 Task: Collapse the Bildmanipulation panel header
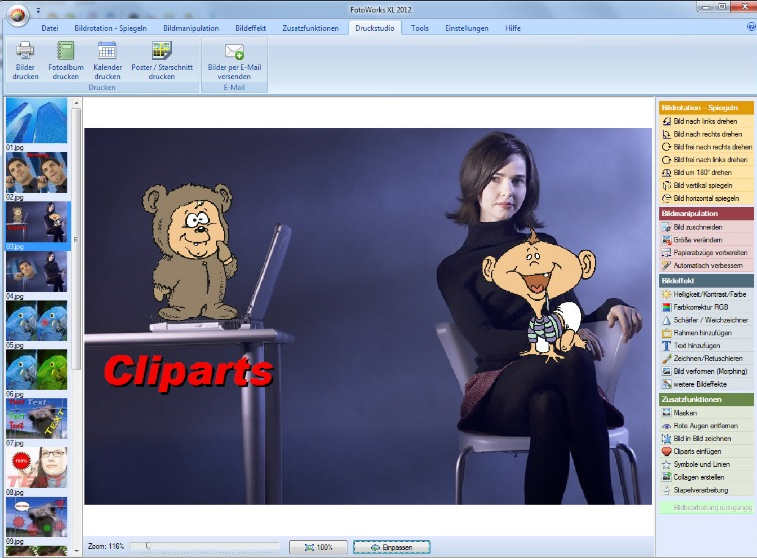coord(706,213)
